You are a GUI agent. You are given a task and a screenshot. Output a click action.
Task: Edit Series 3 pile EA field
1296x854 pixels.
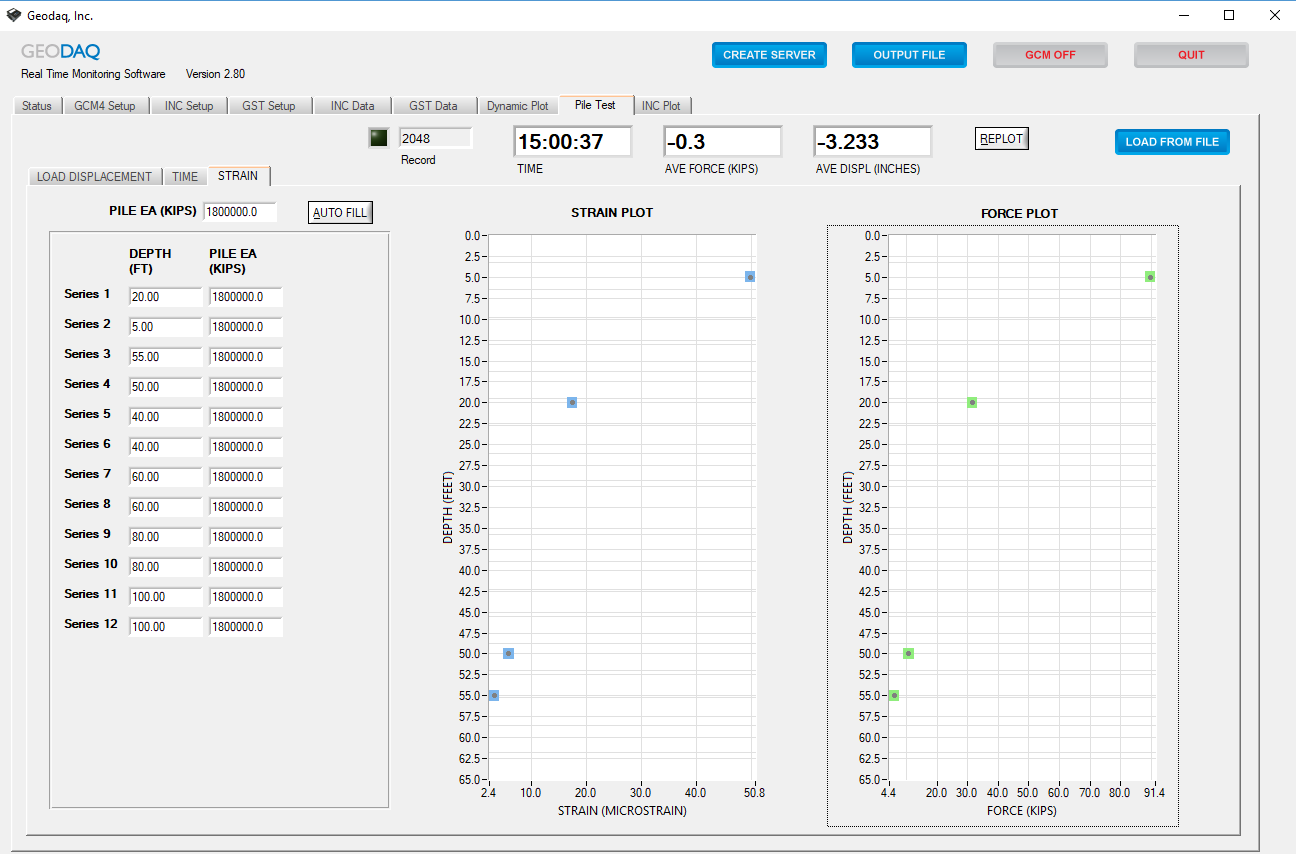(246, 357)
